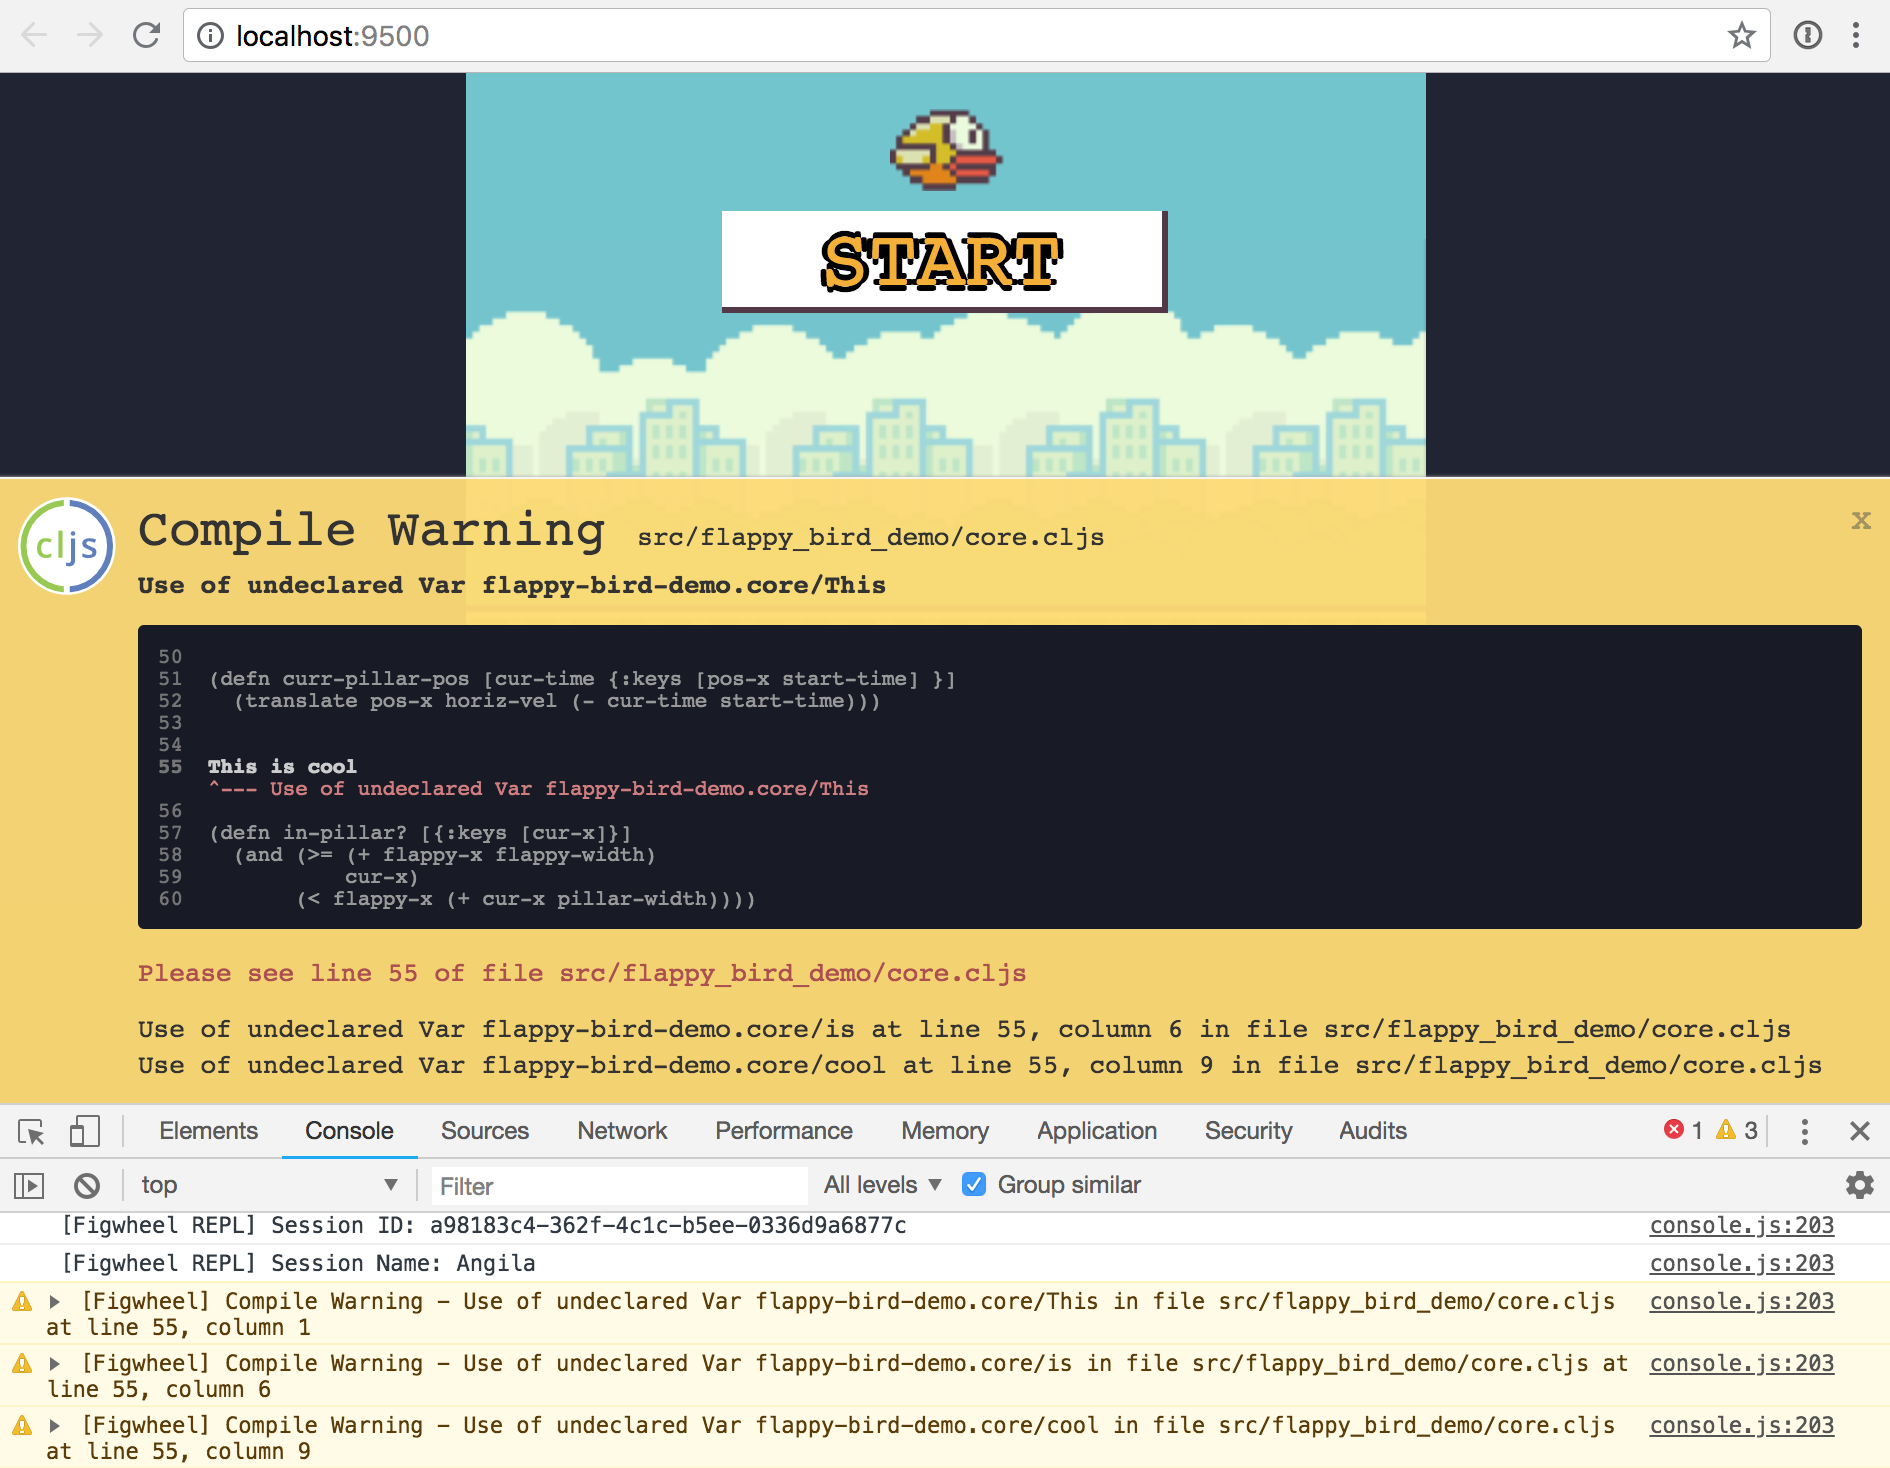Screen dimensions: 1890x1468
Task: Open DevTools three-dot customize menu
Action: point(1805,1131)
